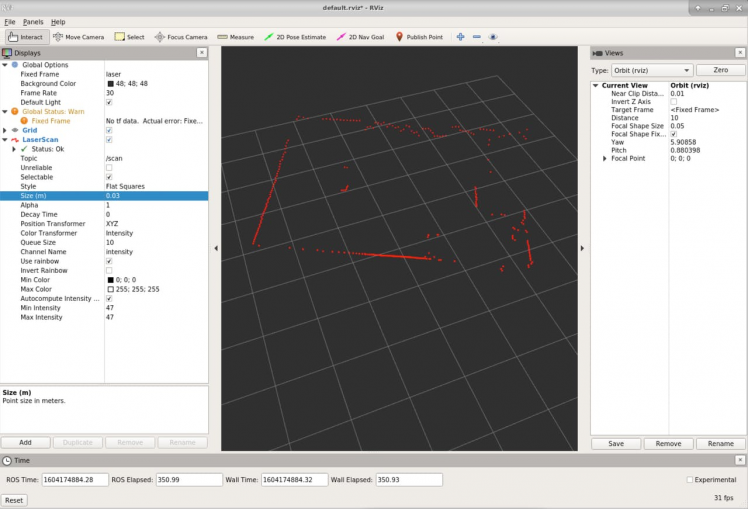Select the Interact tool
Image resolution: width=748 pixels, height=509 pixels.
point(26,37)
